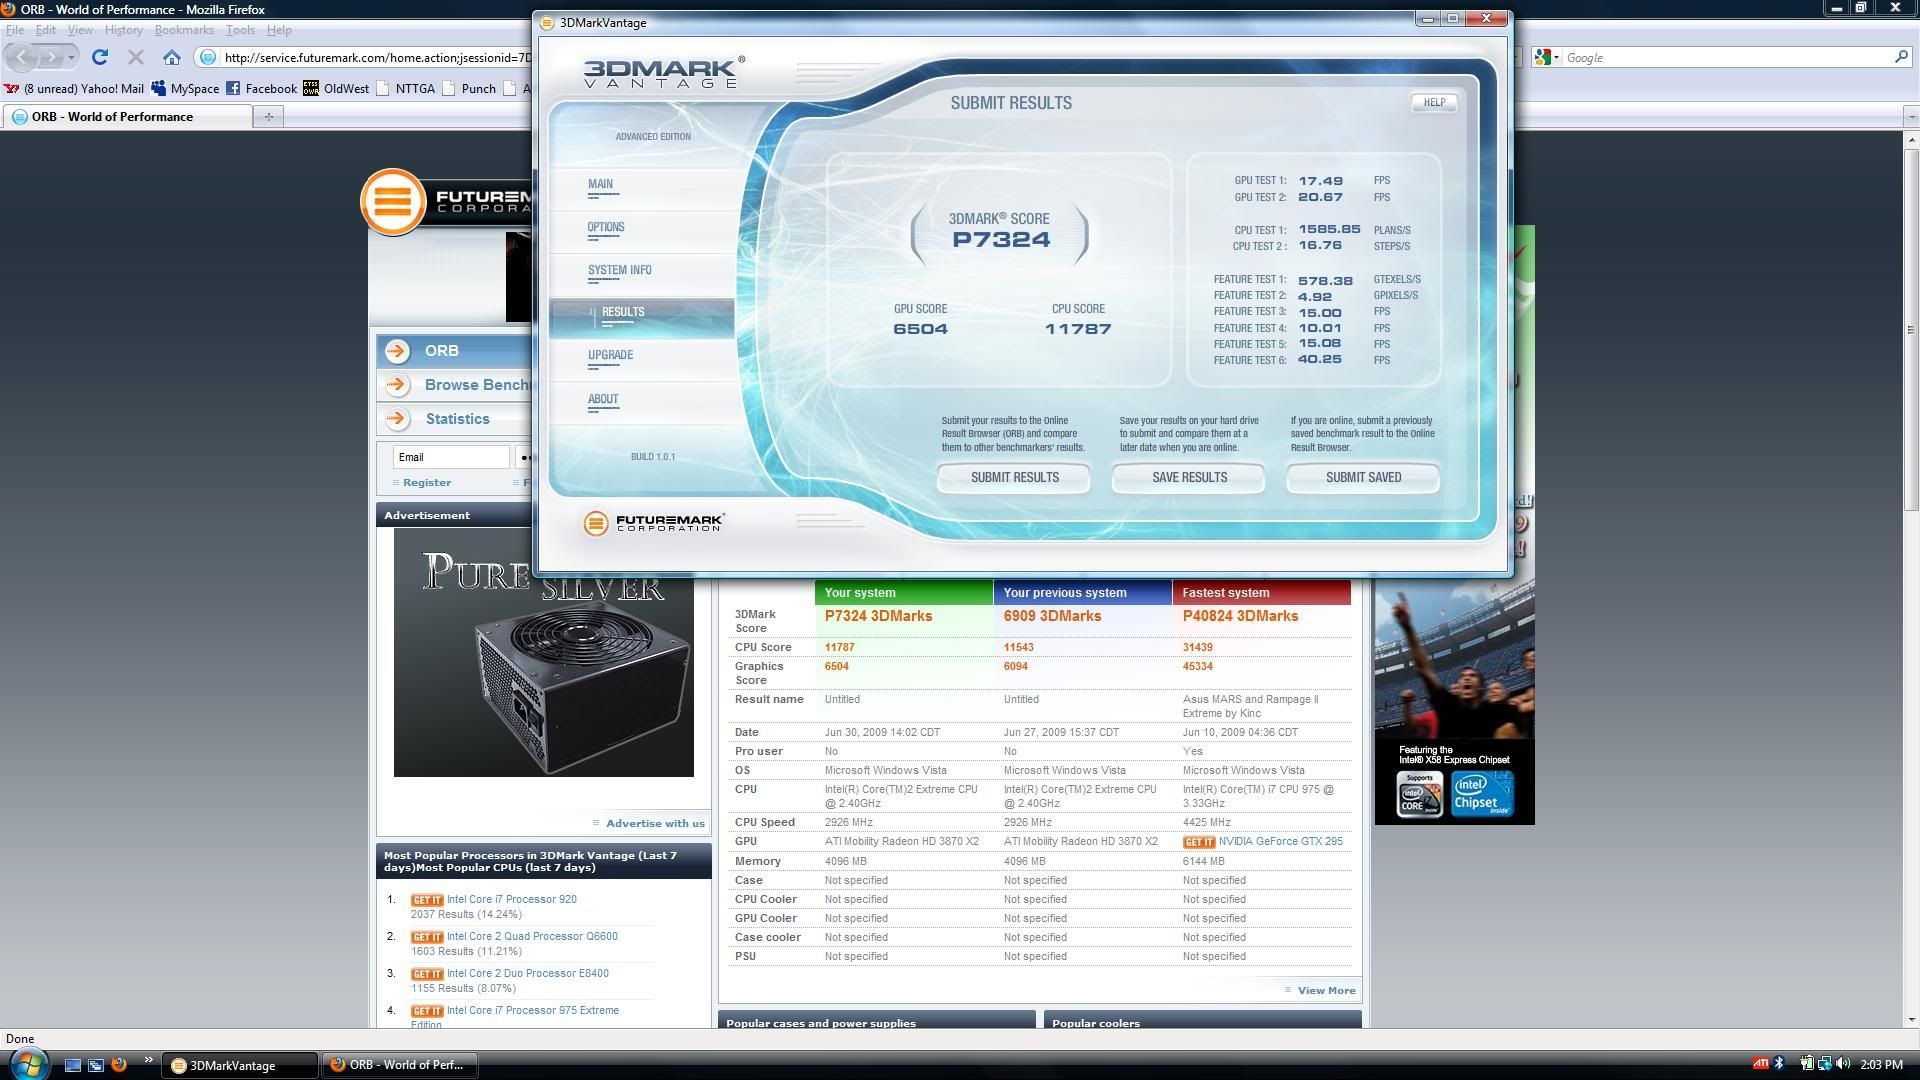Open the Bookmarks menu in Firefox
This screenshot has height=1080, width=1920.
pyautogui.click(x=184, y=30)
